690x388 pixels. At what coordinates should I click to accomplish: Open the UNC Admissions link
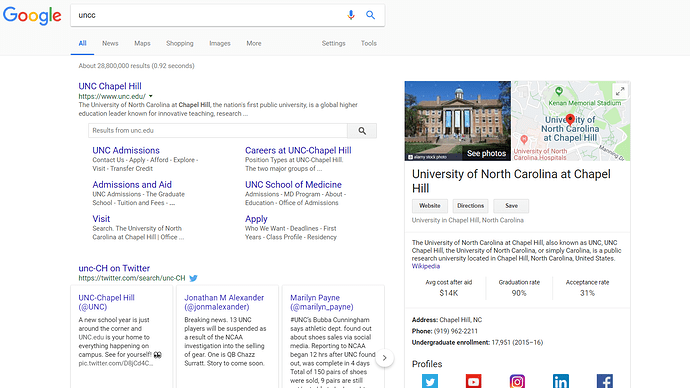point(126,150)
